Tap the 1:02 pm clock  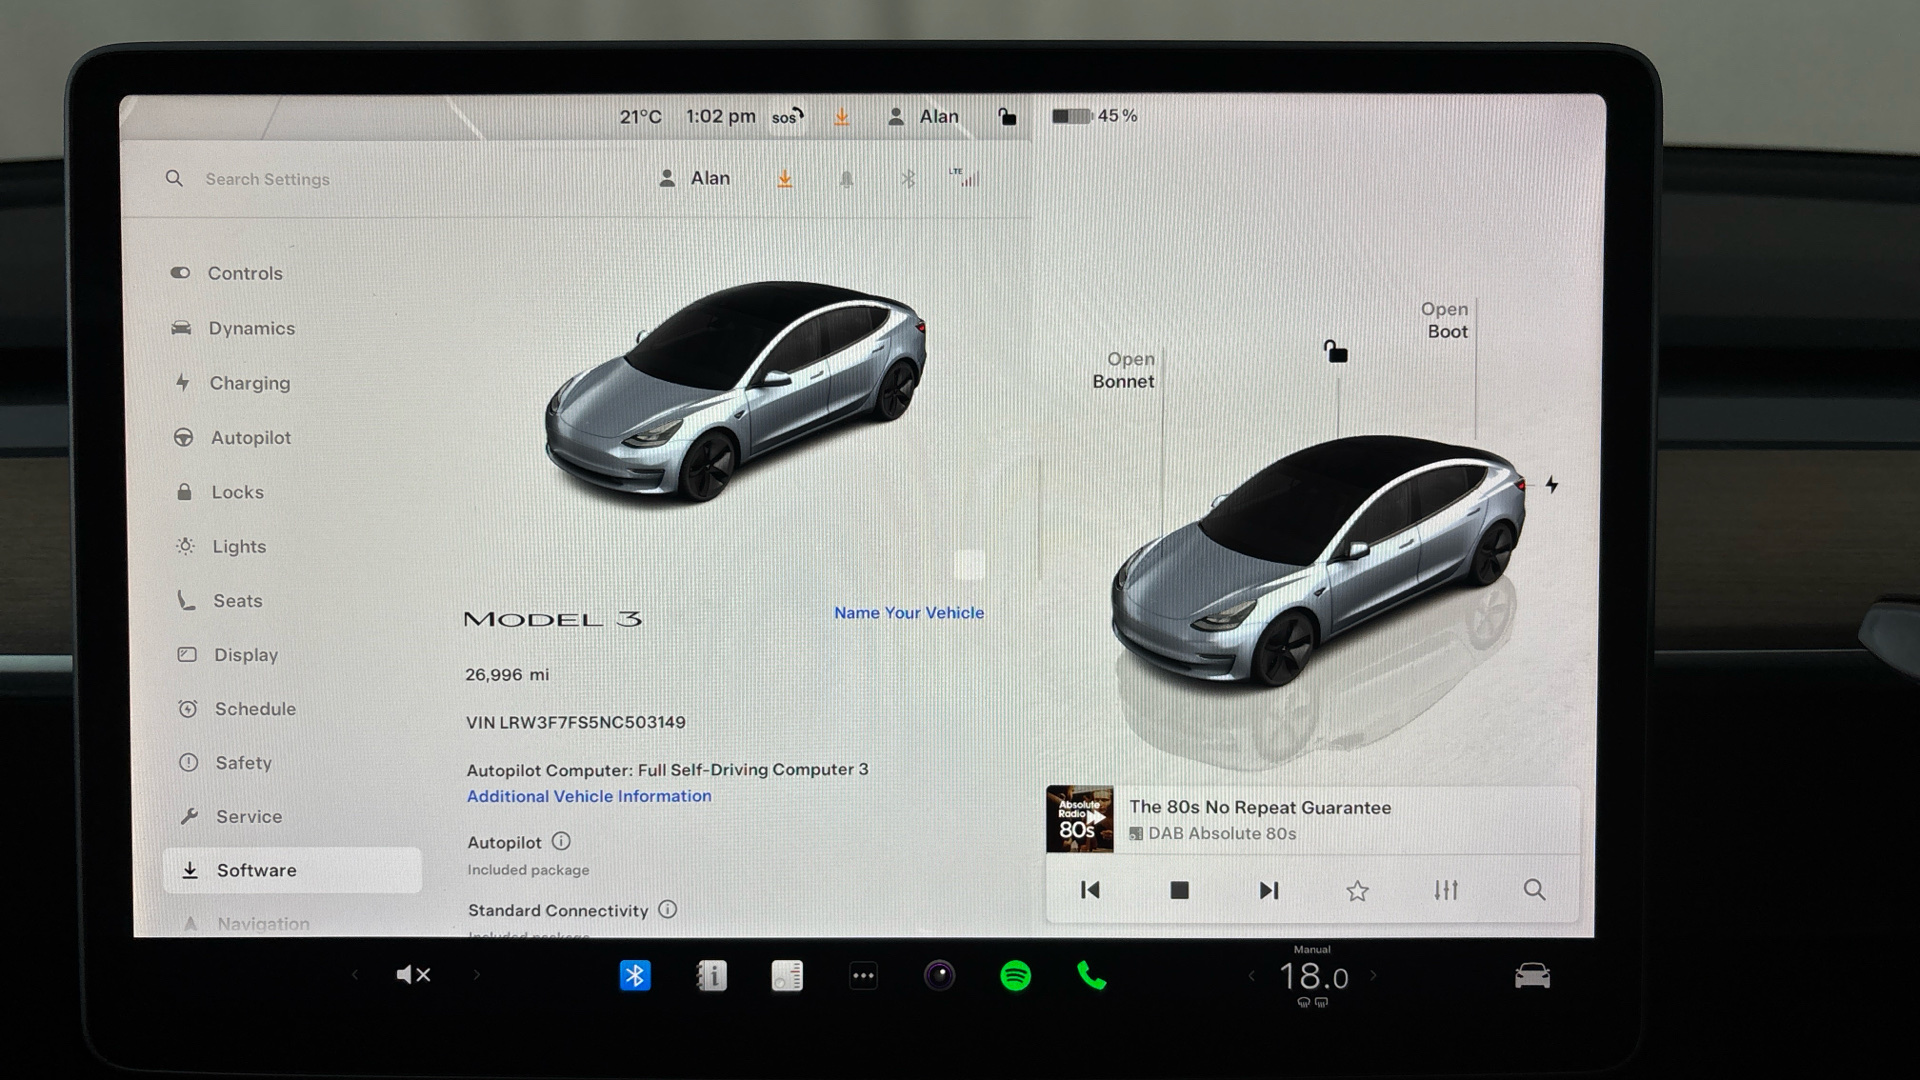point(720,117)
